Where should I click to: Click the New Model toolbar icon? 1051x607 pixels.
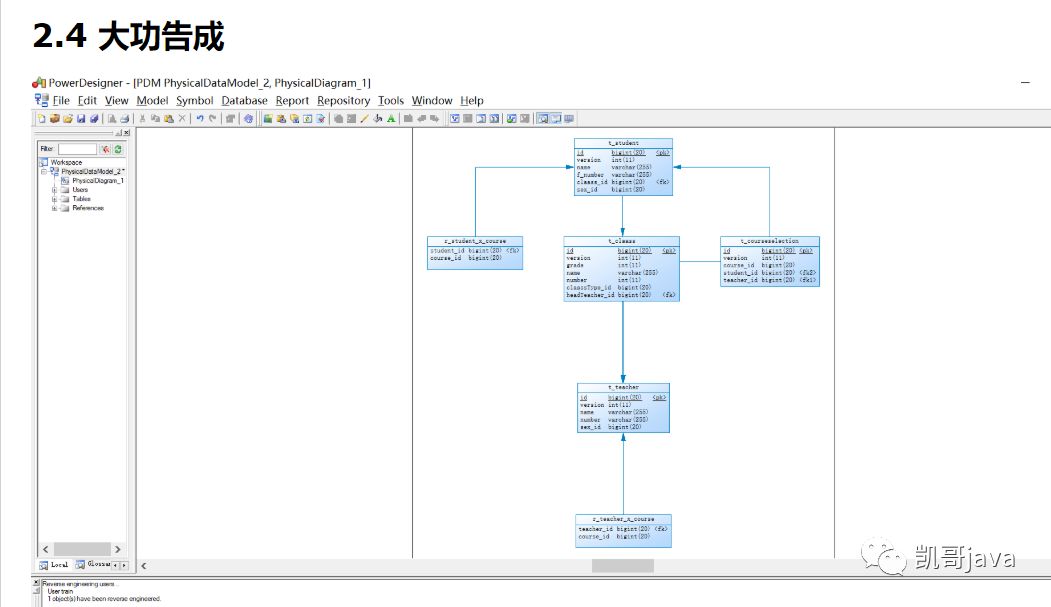(x=42, y=119)
